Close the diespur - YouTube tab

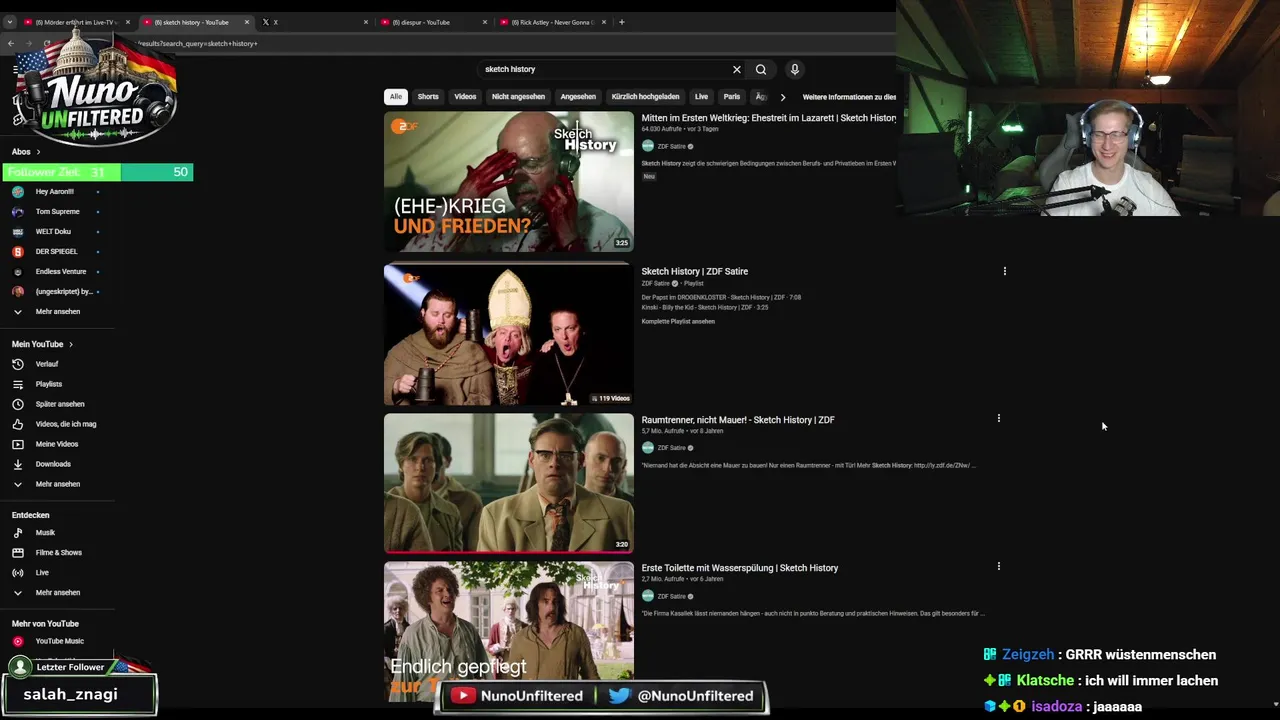tap(485, 22)
